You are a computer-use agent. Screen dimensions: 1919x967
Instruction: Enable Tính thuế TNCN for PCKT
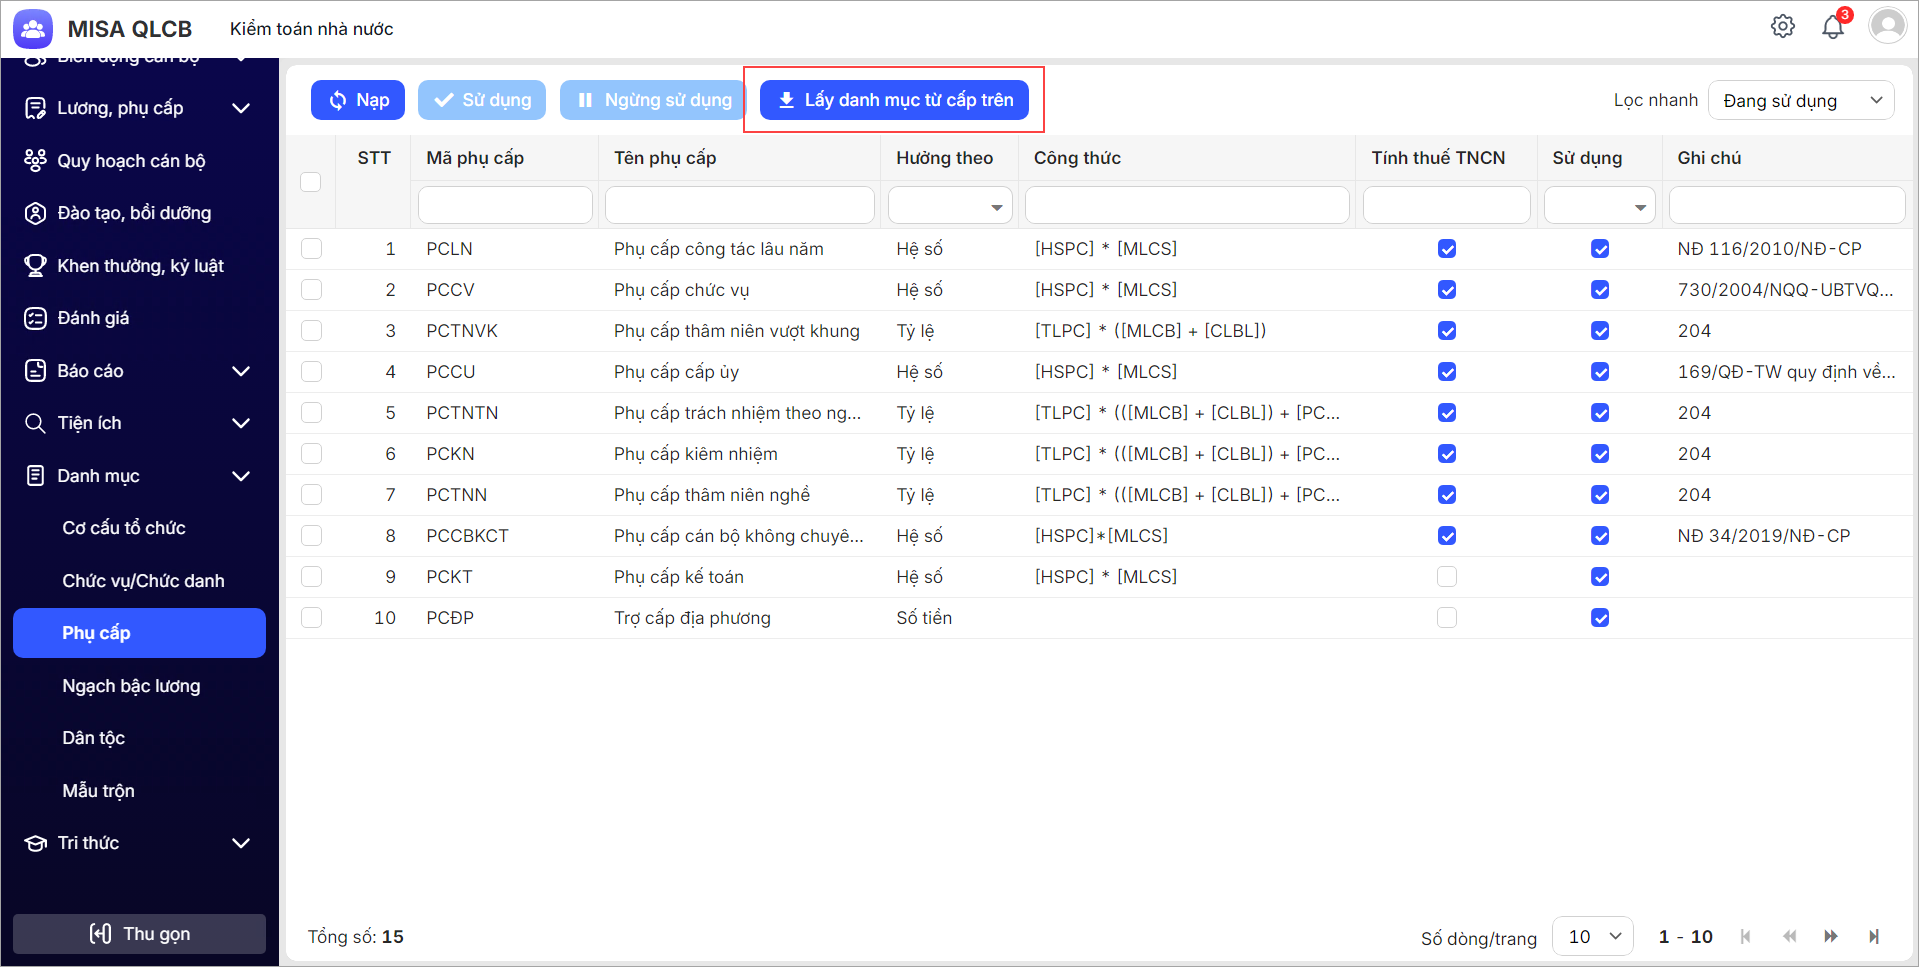[x=1446, y=577]
